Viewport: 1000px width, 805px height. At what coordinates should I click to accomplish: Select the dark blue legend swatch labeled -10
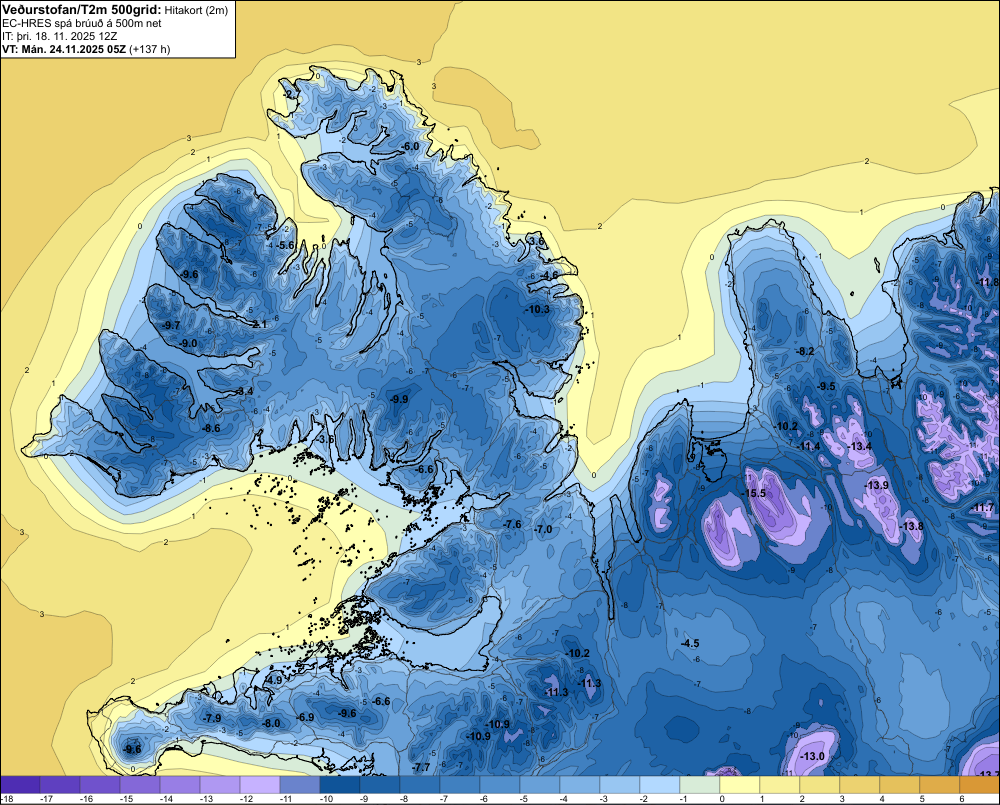pos(340,785)
